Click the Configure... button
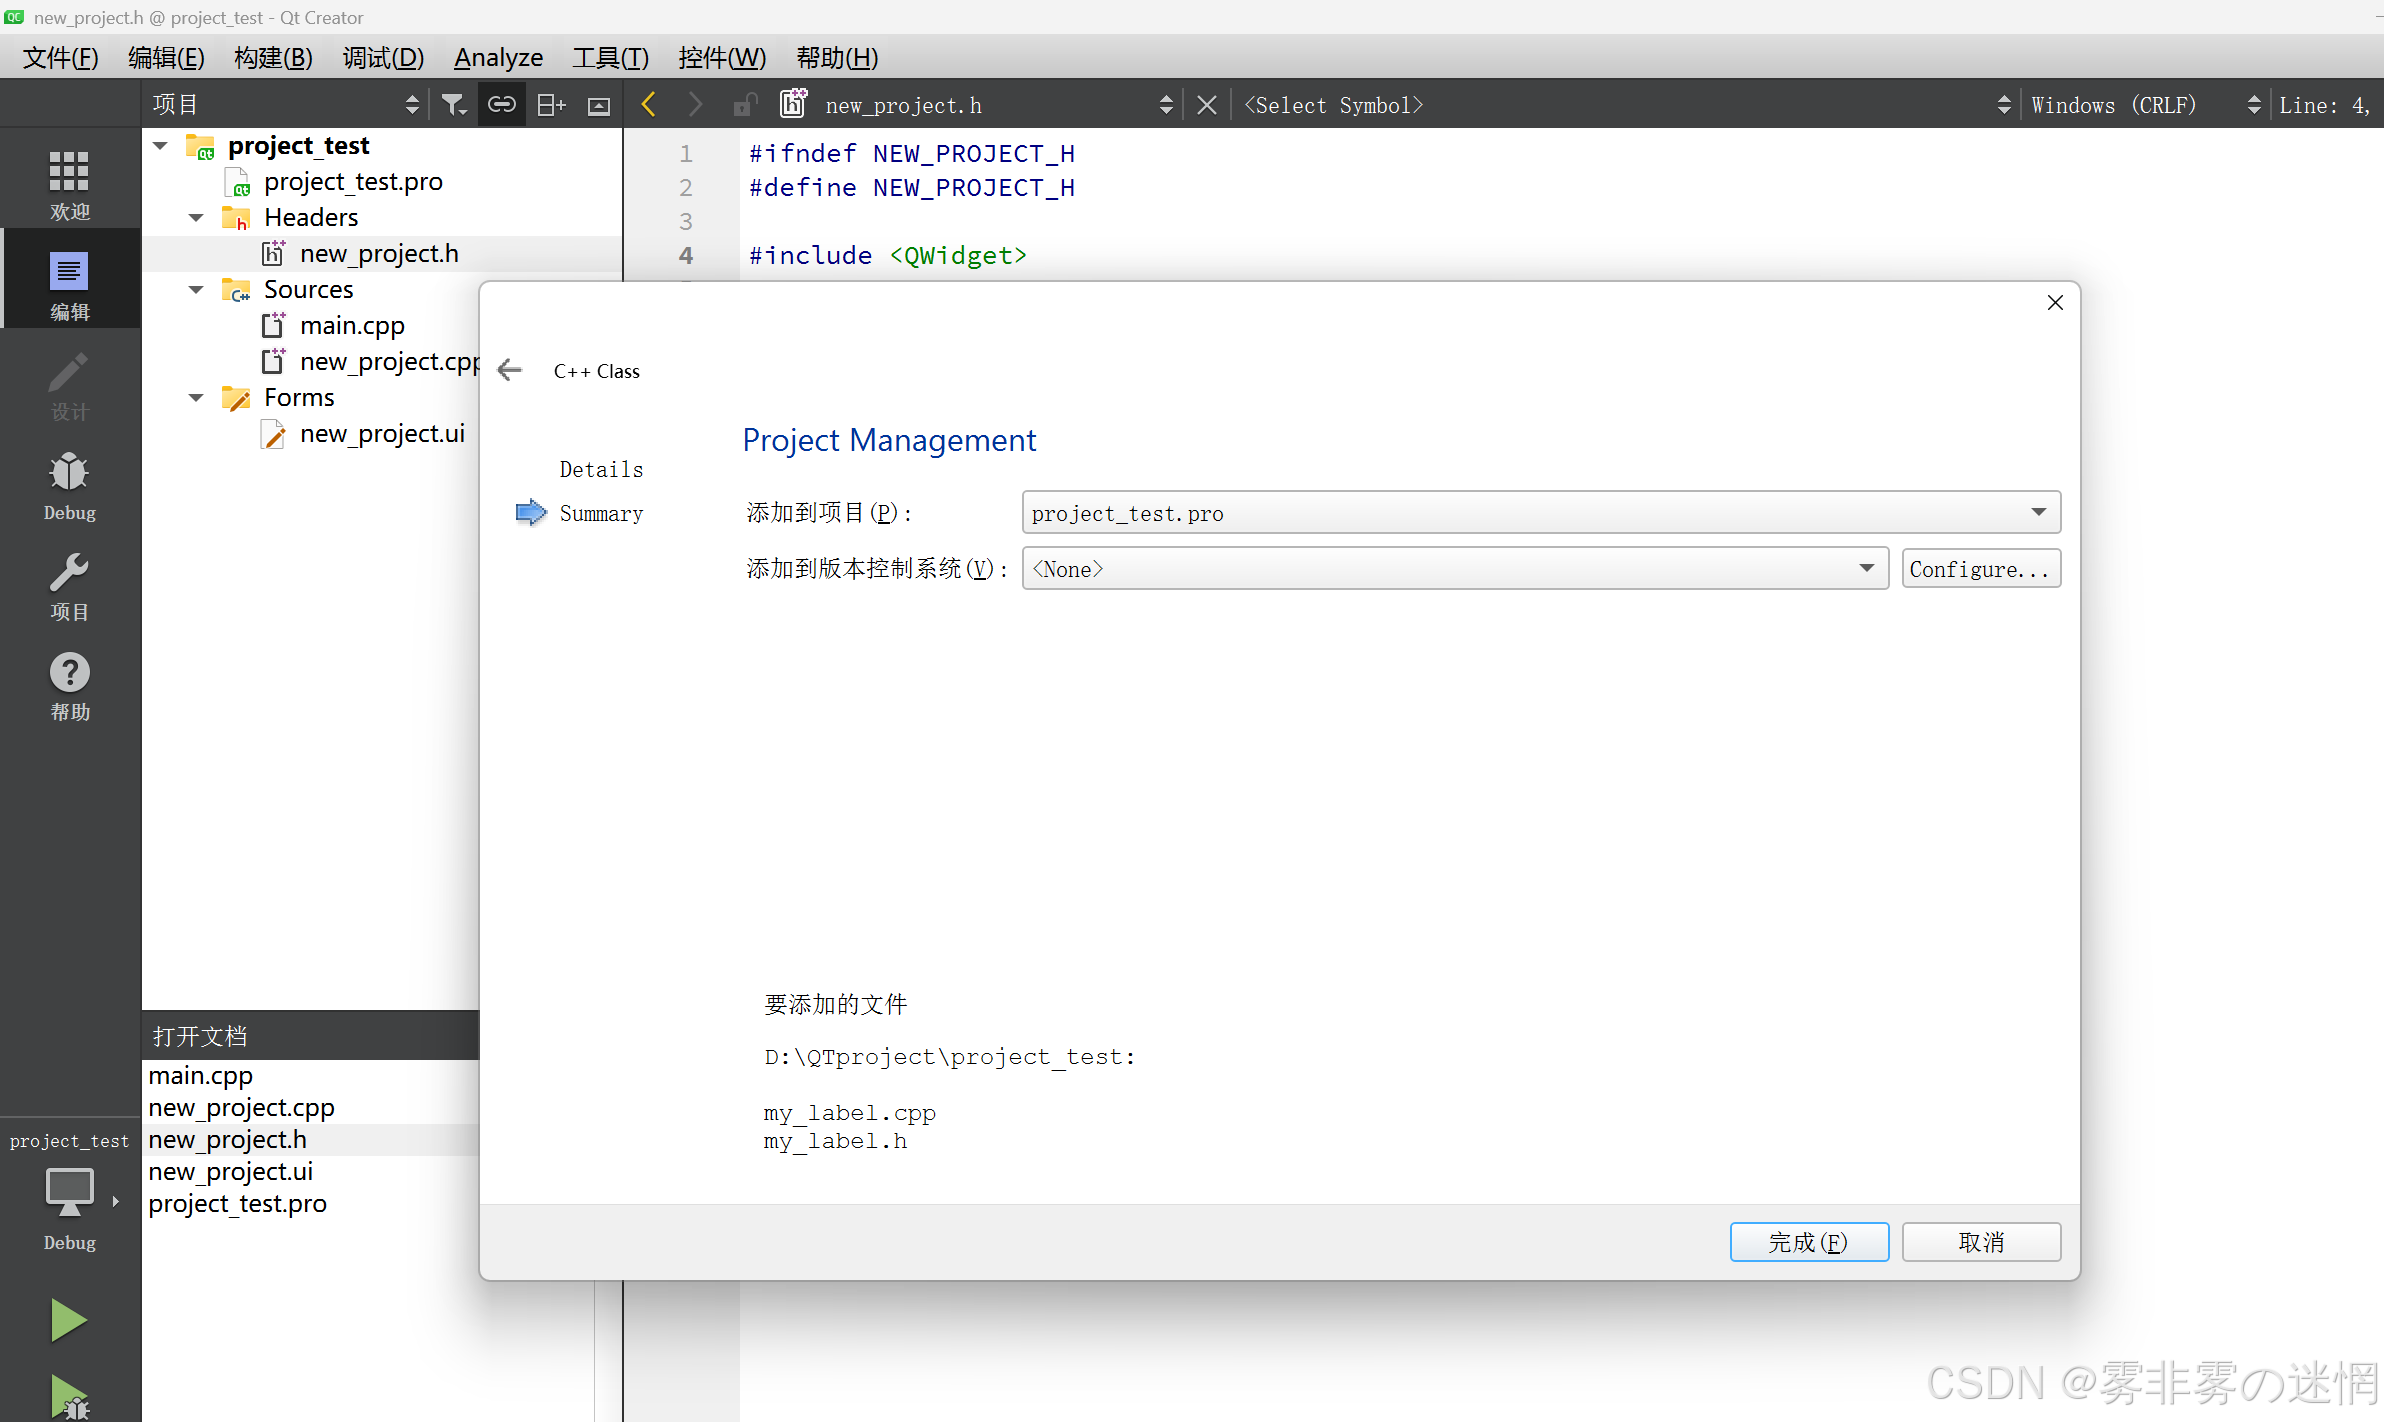2384x1422 pixels. (1980, 569)
